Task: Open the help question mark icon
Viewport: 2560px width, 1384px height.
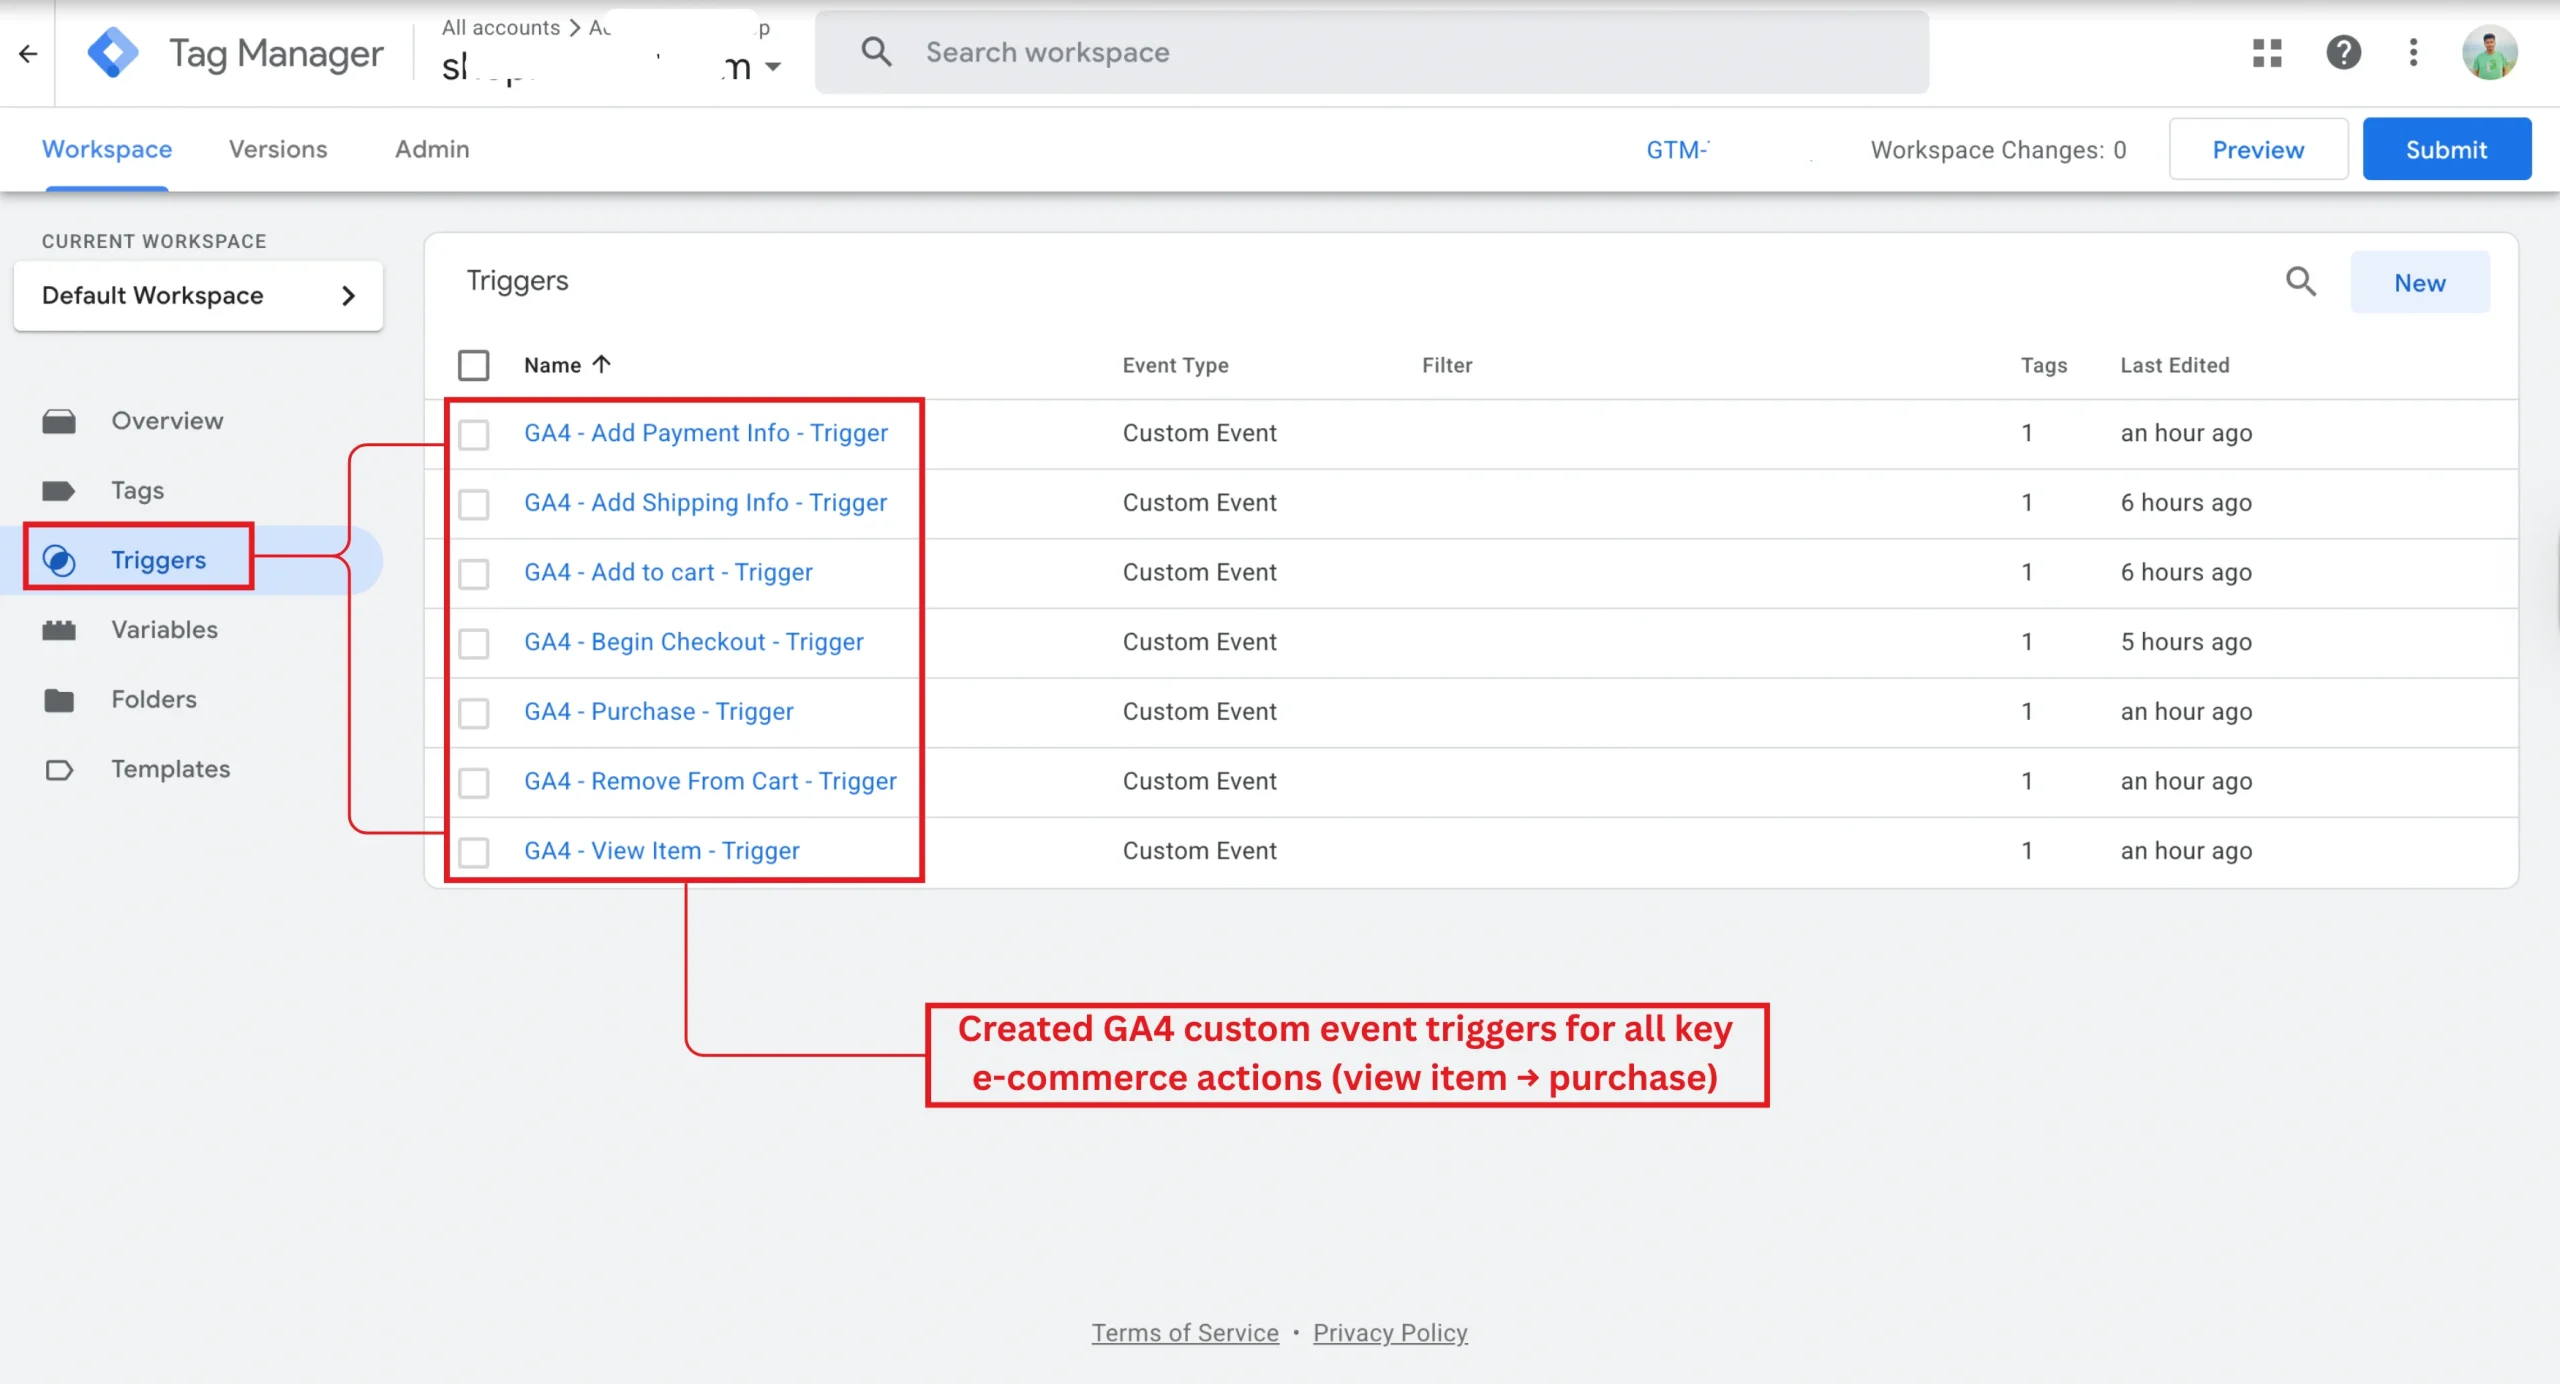Action: 2343,52
